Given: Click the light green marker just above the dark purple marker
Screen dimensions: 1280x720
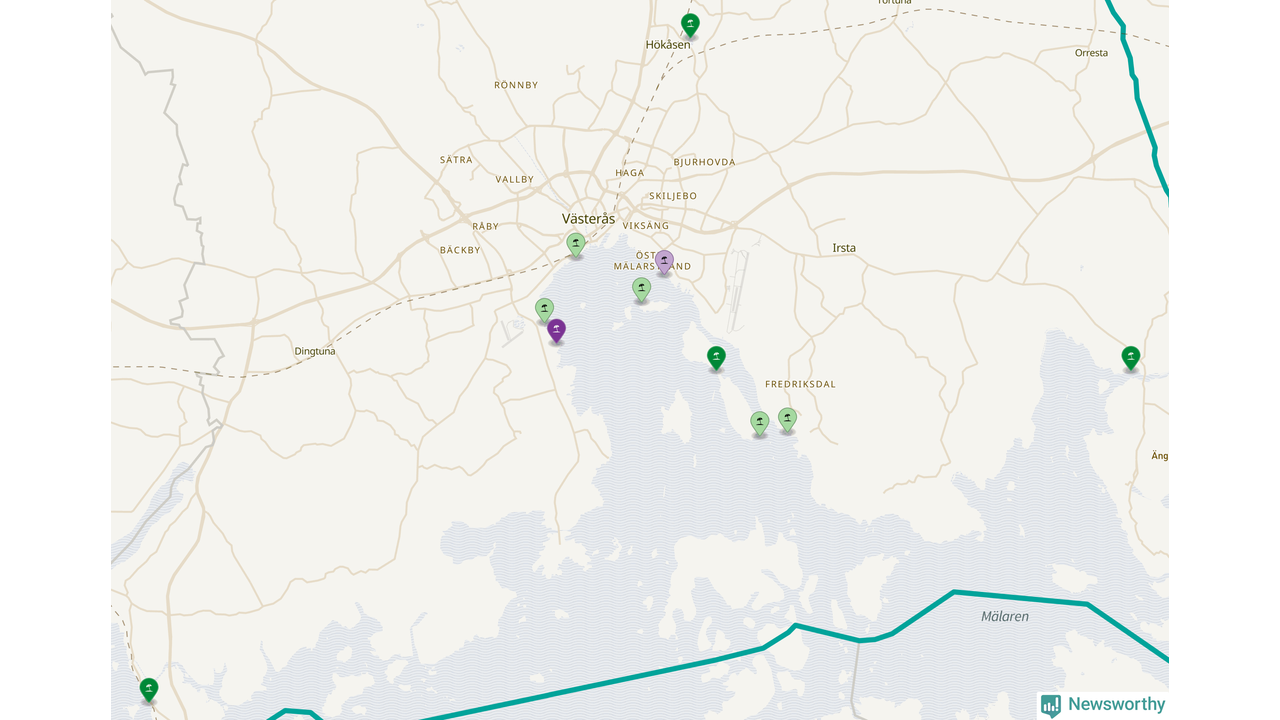Looking at the screenshot, I should tap(544, 310).
